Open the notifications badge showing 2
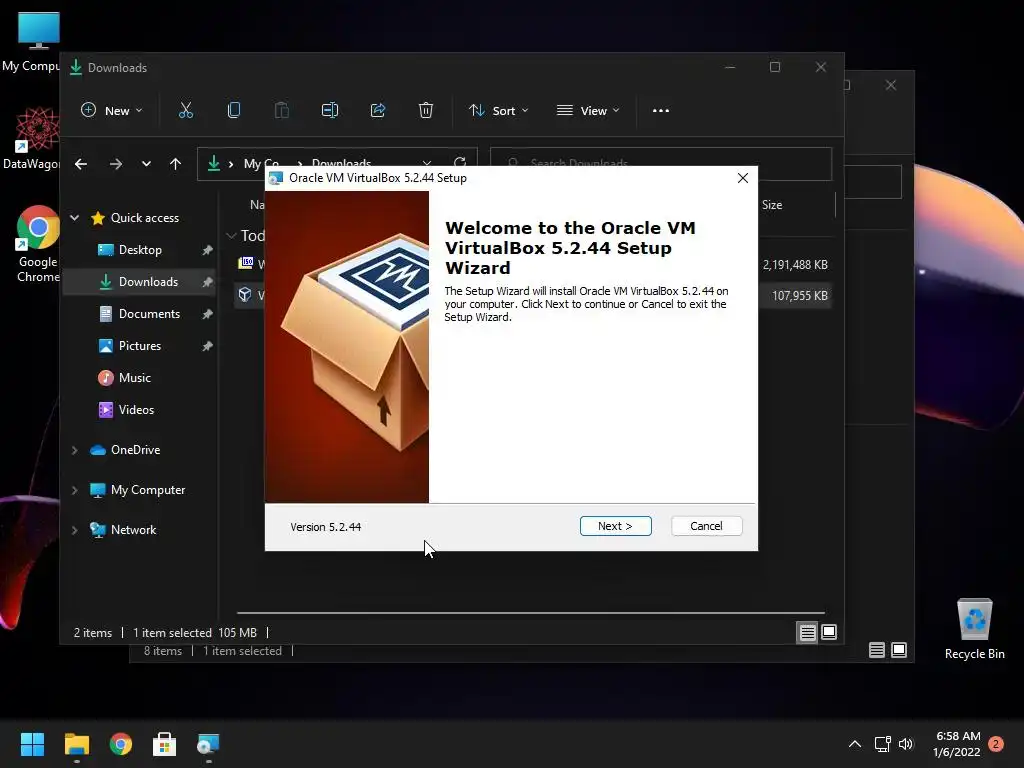This screenshot has width=1024, height=768. 996,744
